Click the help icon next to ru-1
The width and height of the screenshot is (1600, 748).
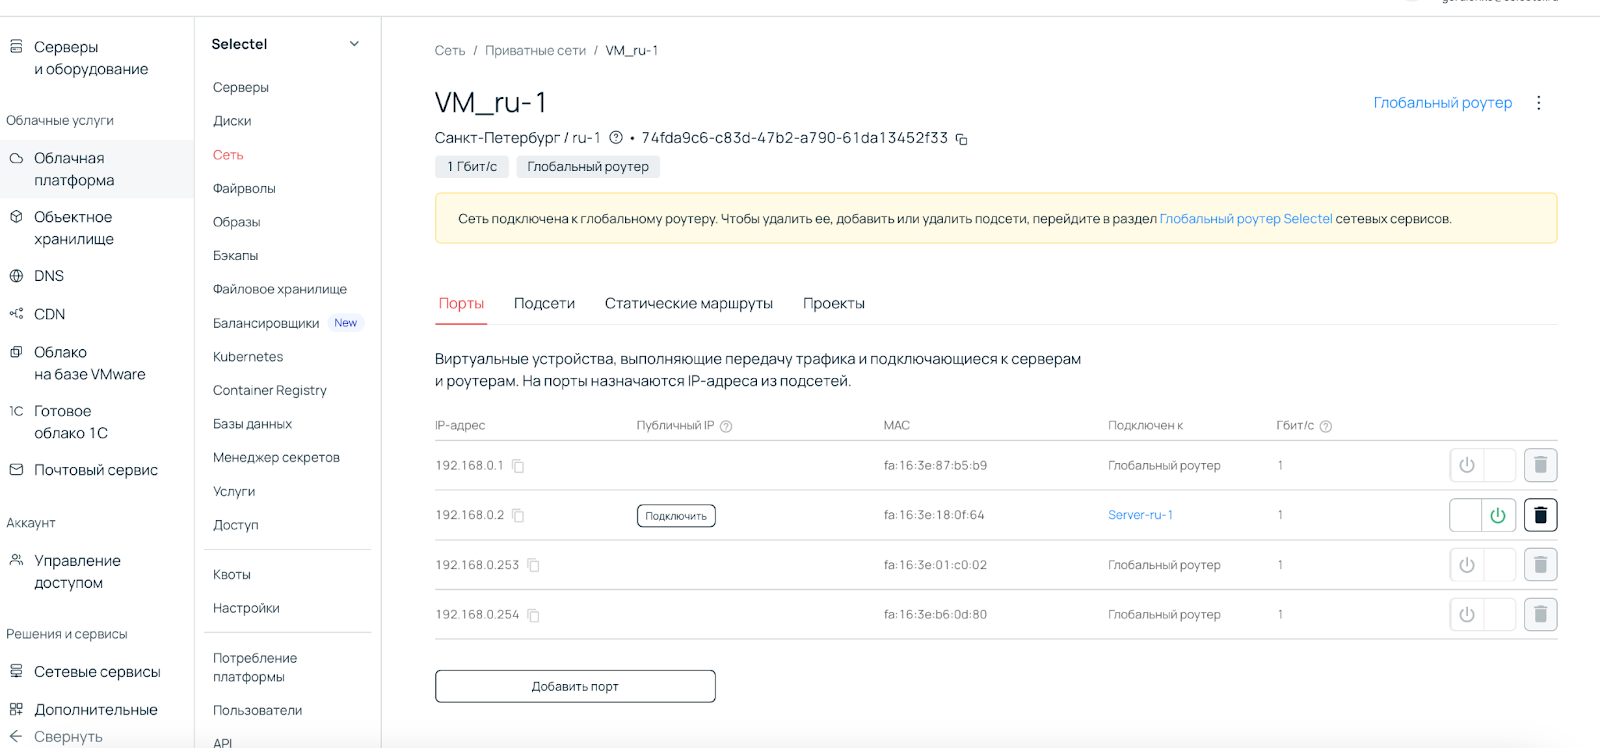click(x=616, y=138)
